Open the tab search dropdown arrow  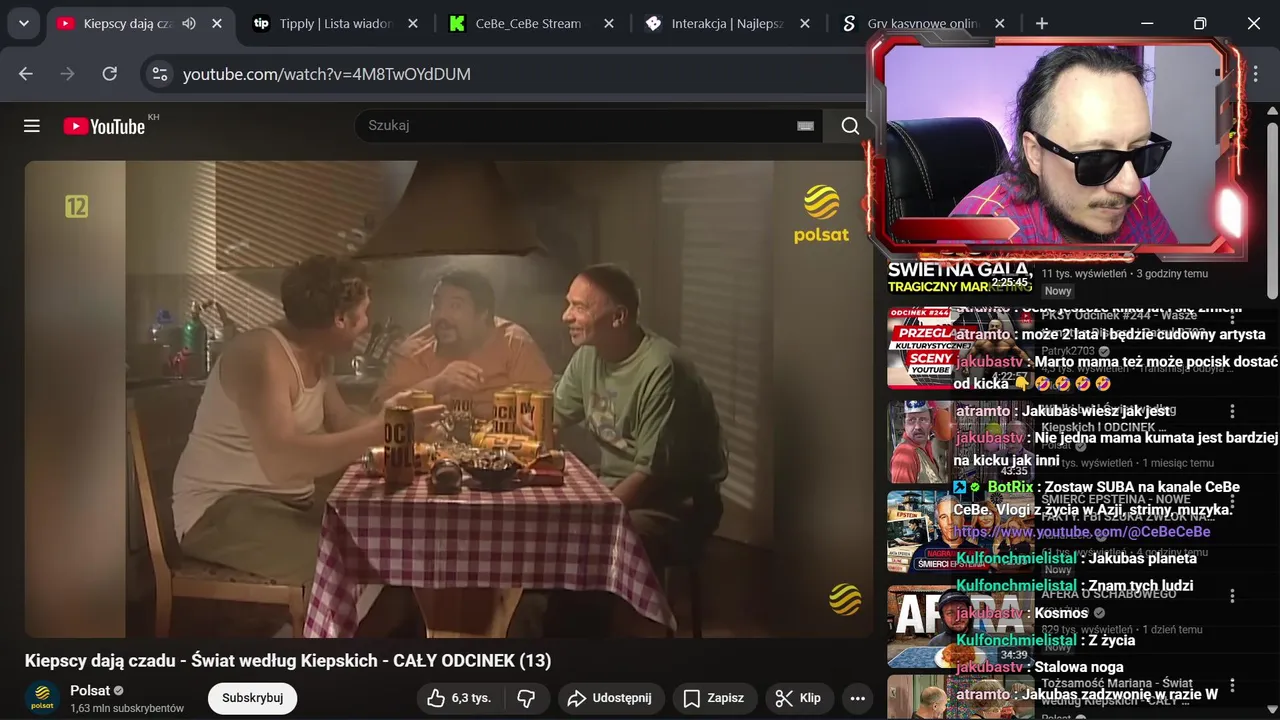point(23,23)
